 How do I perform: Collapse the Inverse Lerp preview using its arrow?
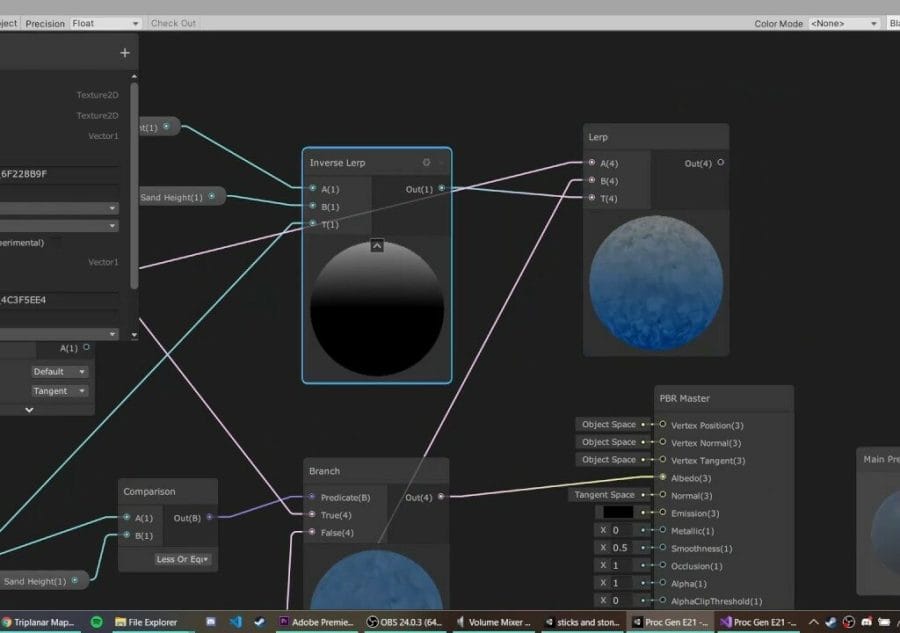coord(376,244)
